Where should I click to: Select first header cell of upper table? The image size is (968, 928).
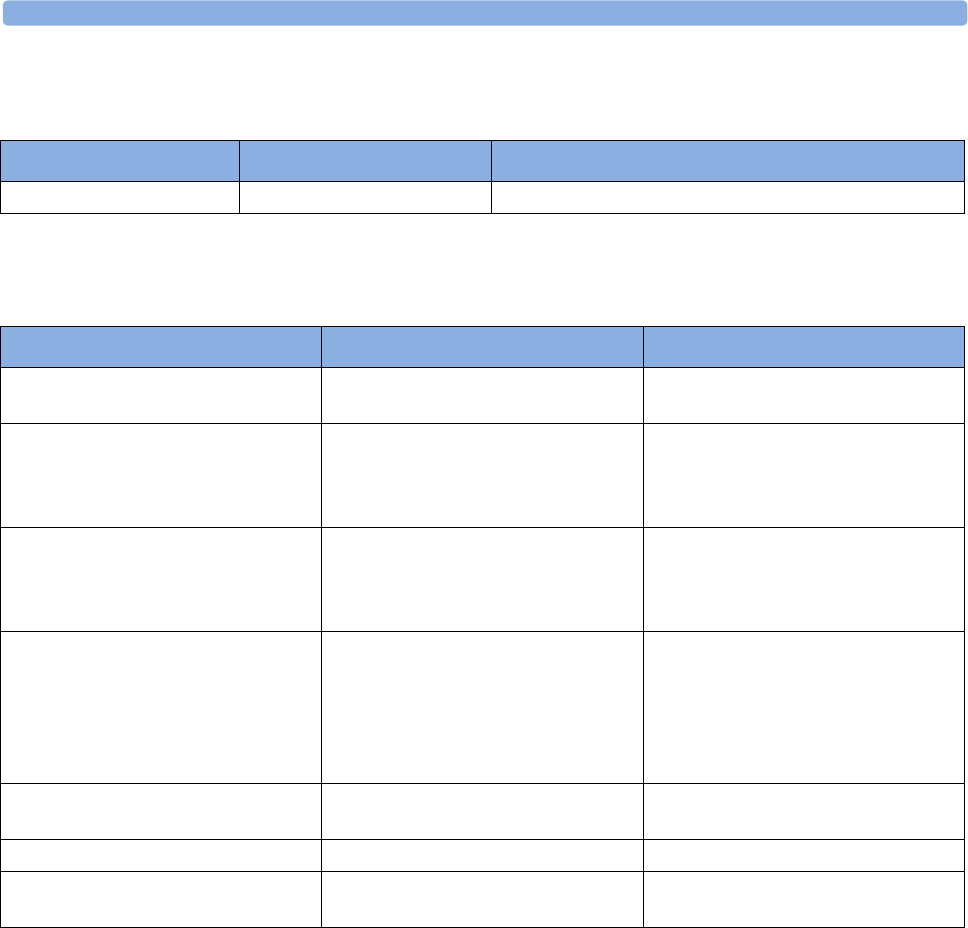pyautogui.click(x=120, y=161)
